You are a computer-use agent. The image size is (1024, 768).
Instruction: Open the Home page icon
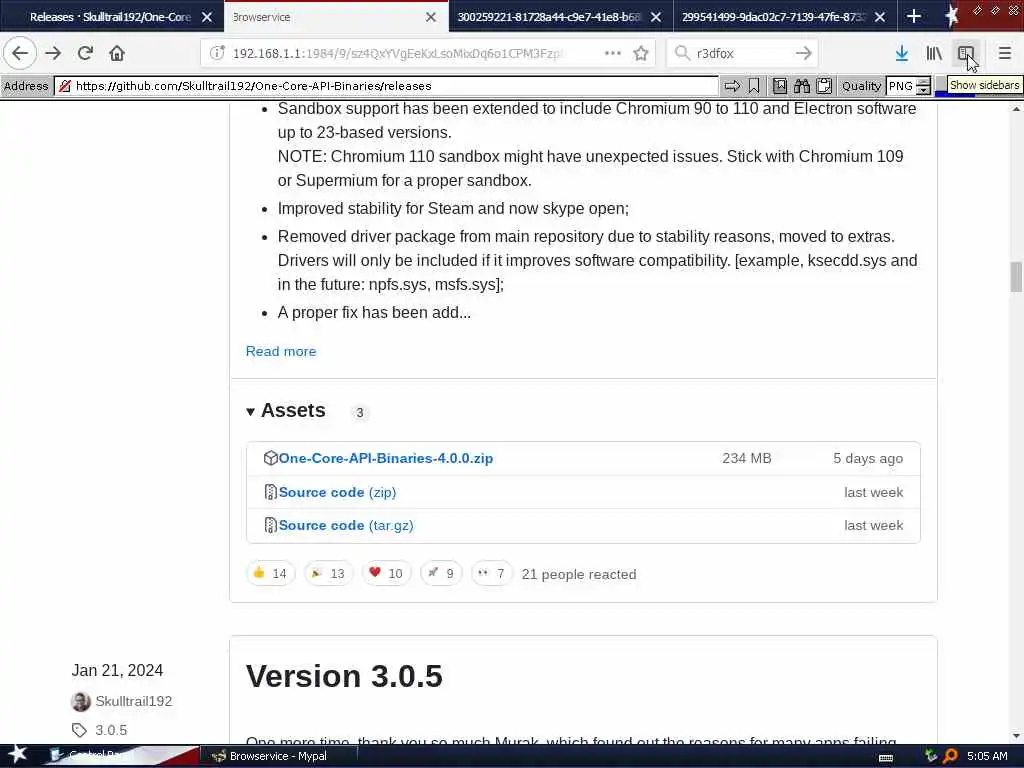pos(117,53)
